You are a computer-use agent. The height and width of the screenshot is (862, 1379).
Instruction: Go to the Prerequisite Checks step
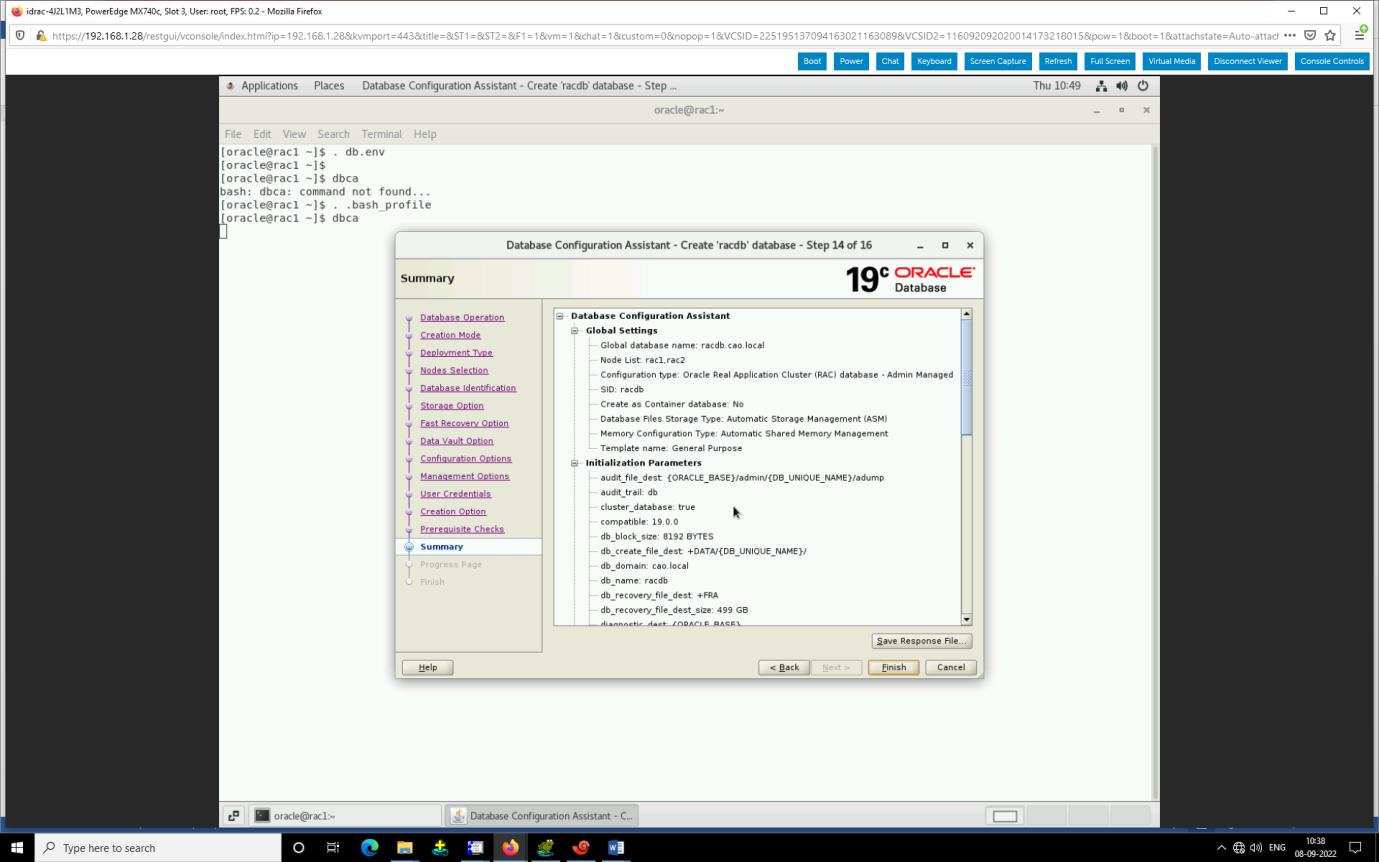[462, 529]
